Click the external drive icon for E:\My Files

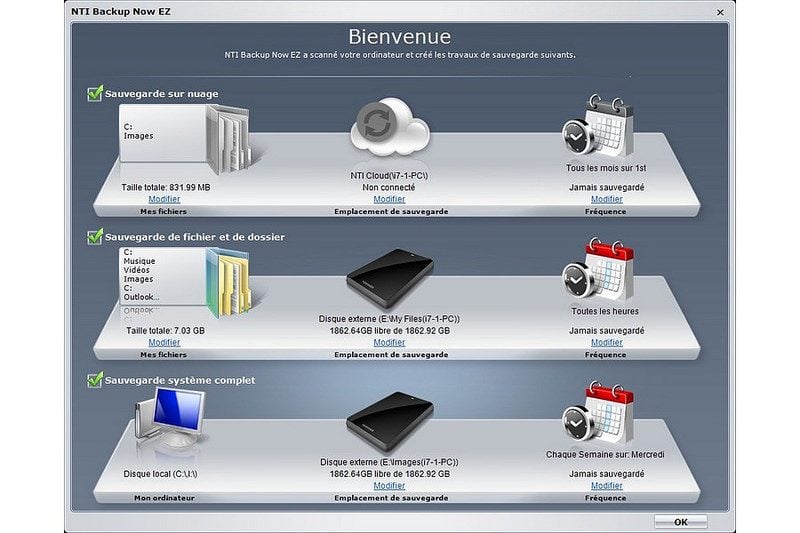click(390, 278)
